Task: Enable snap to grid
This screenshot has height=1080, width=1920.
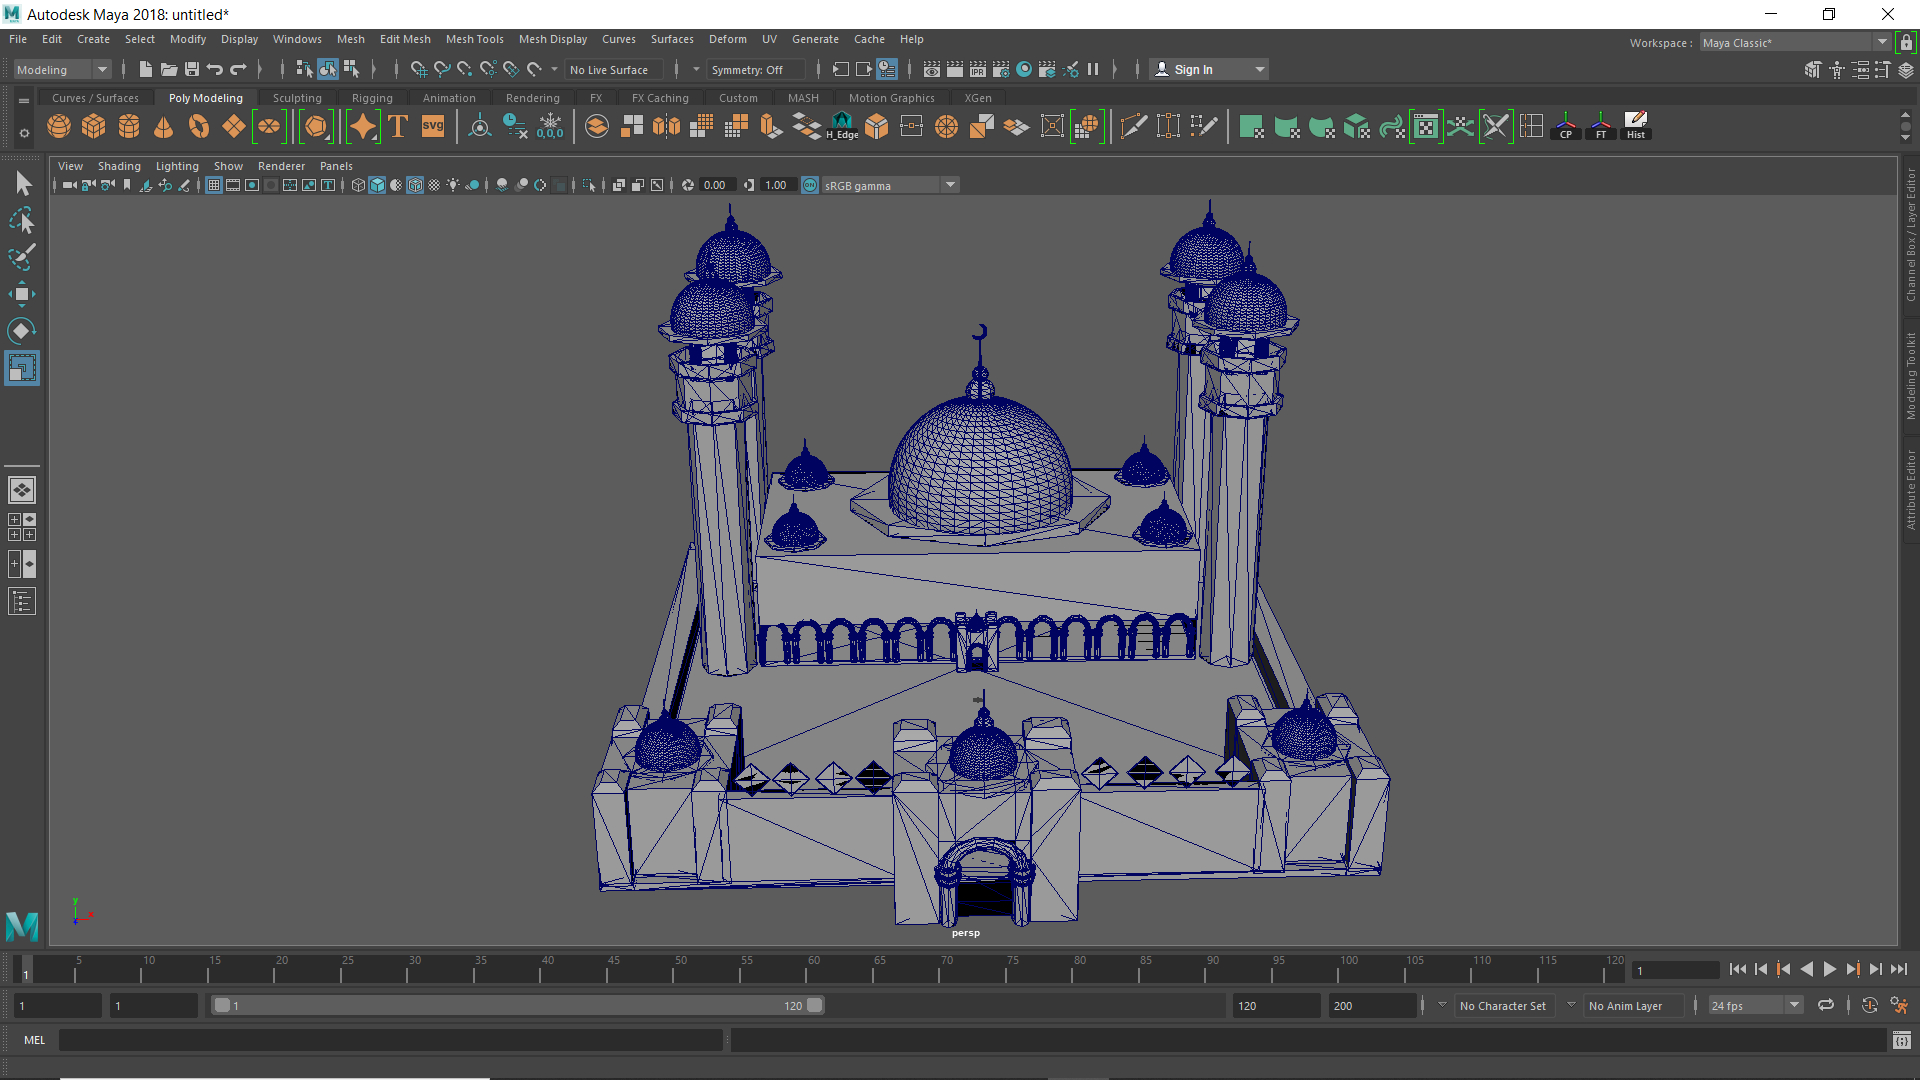Action: (419, 69)
